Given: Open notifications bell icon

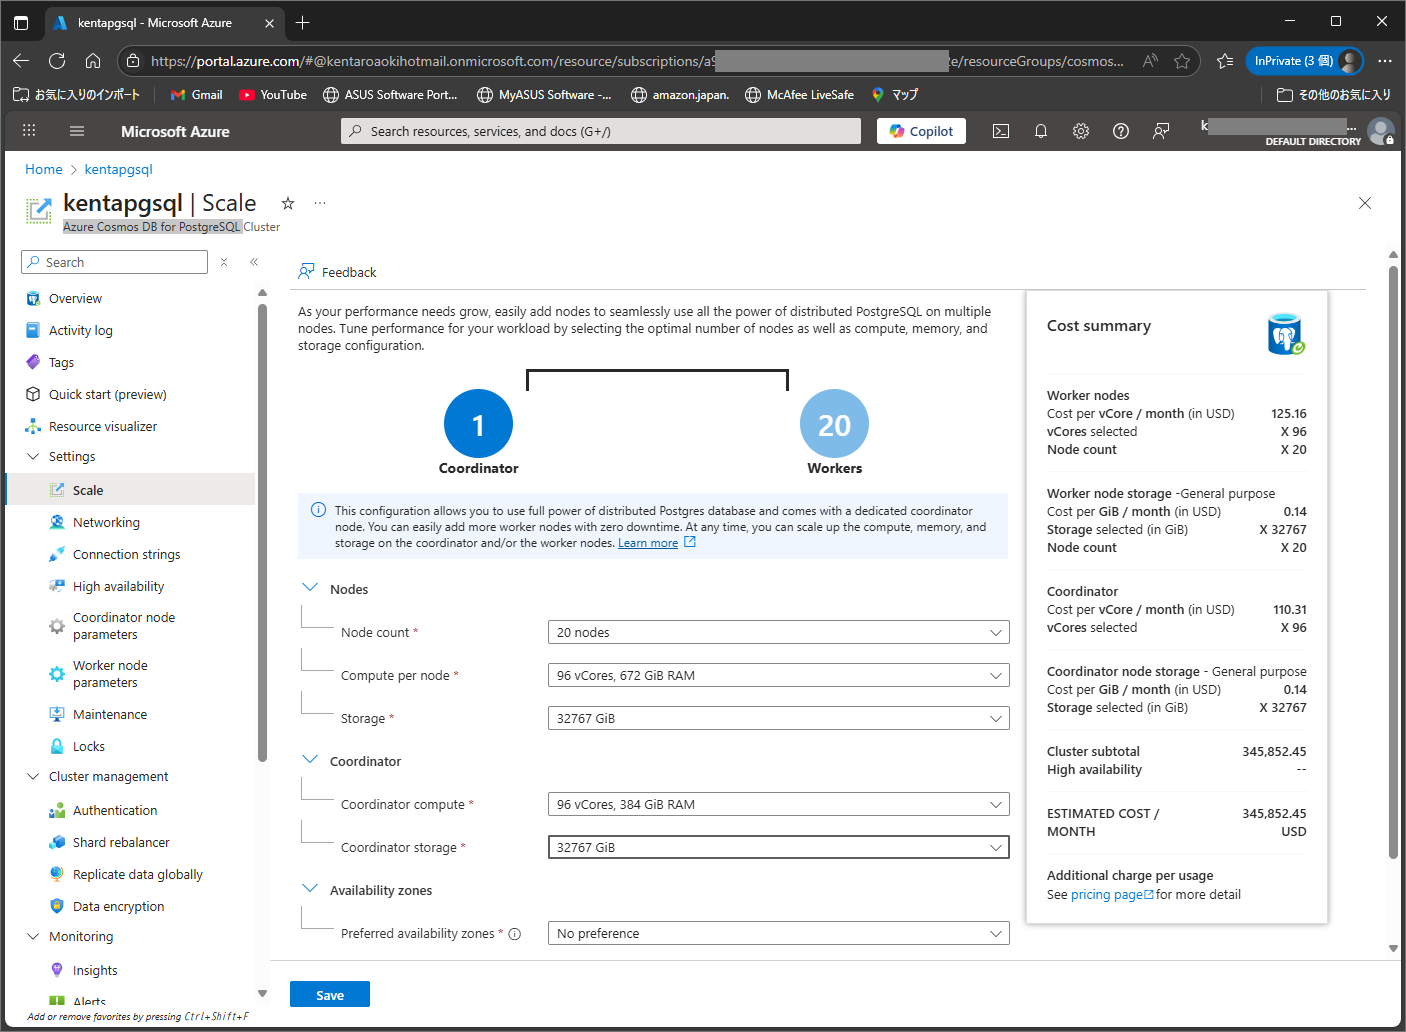Looking at the screenshot, I should [1041, 131].
